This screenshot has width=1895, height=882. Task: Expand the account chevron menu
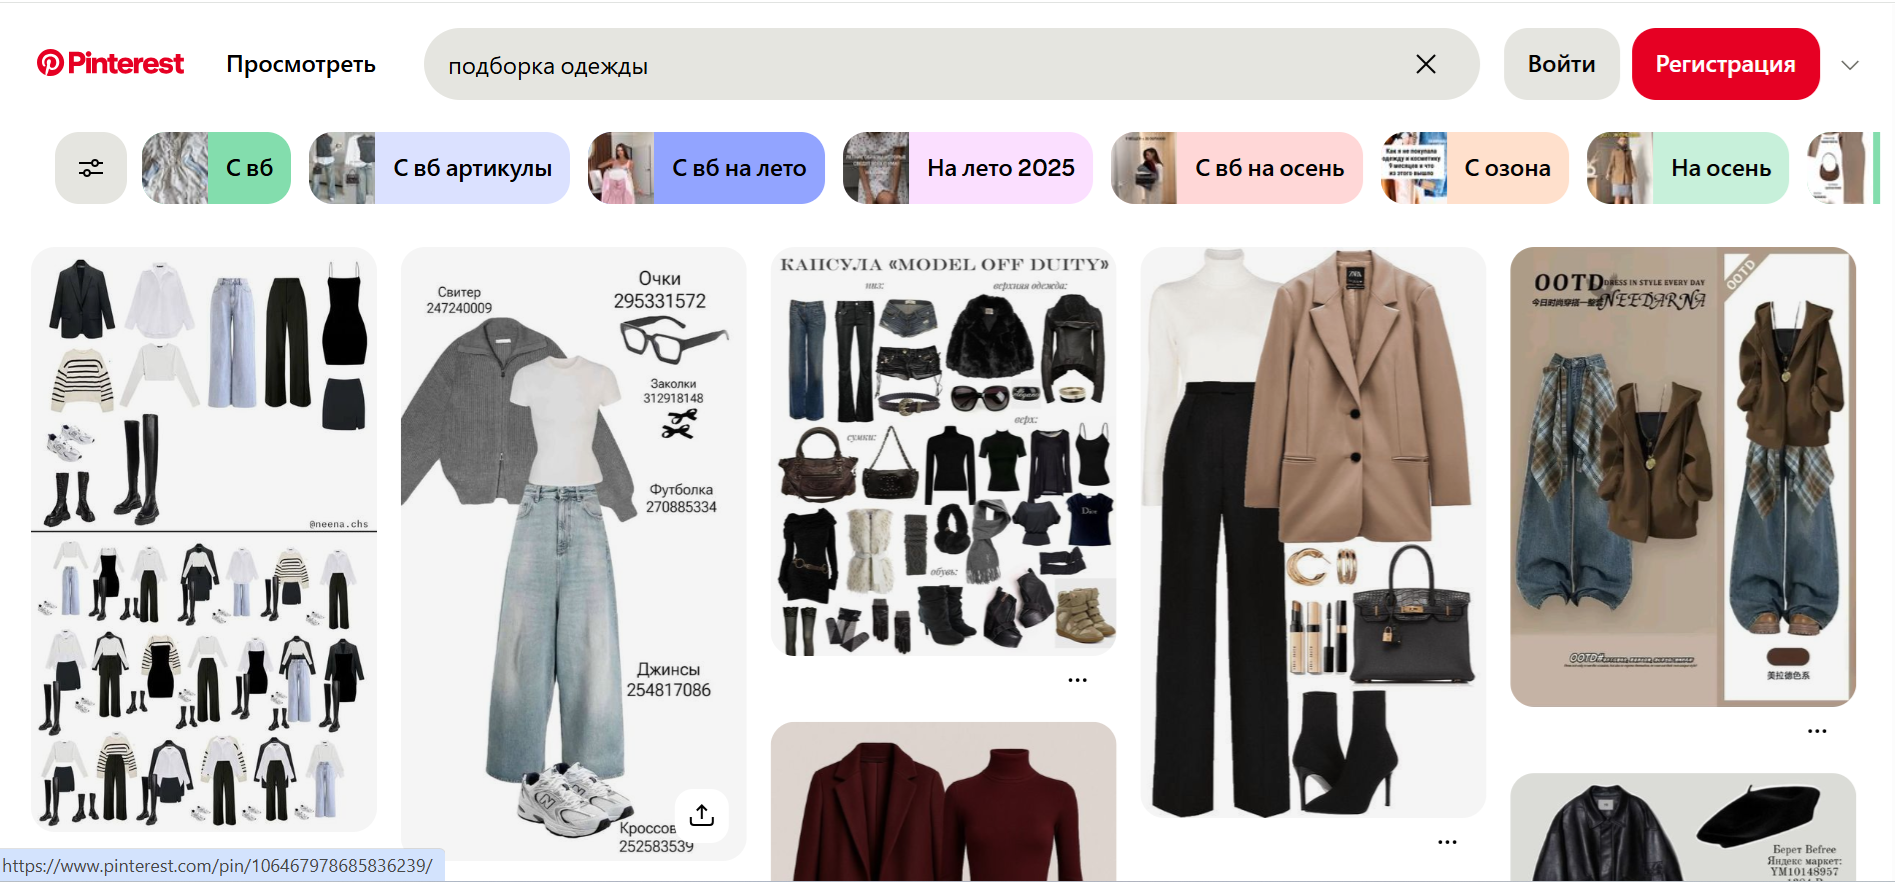click(1850, 65)
